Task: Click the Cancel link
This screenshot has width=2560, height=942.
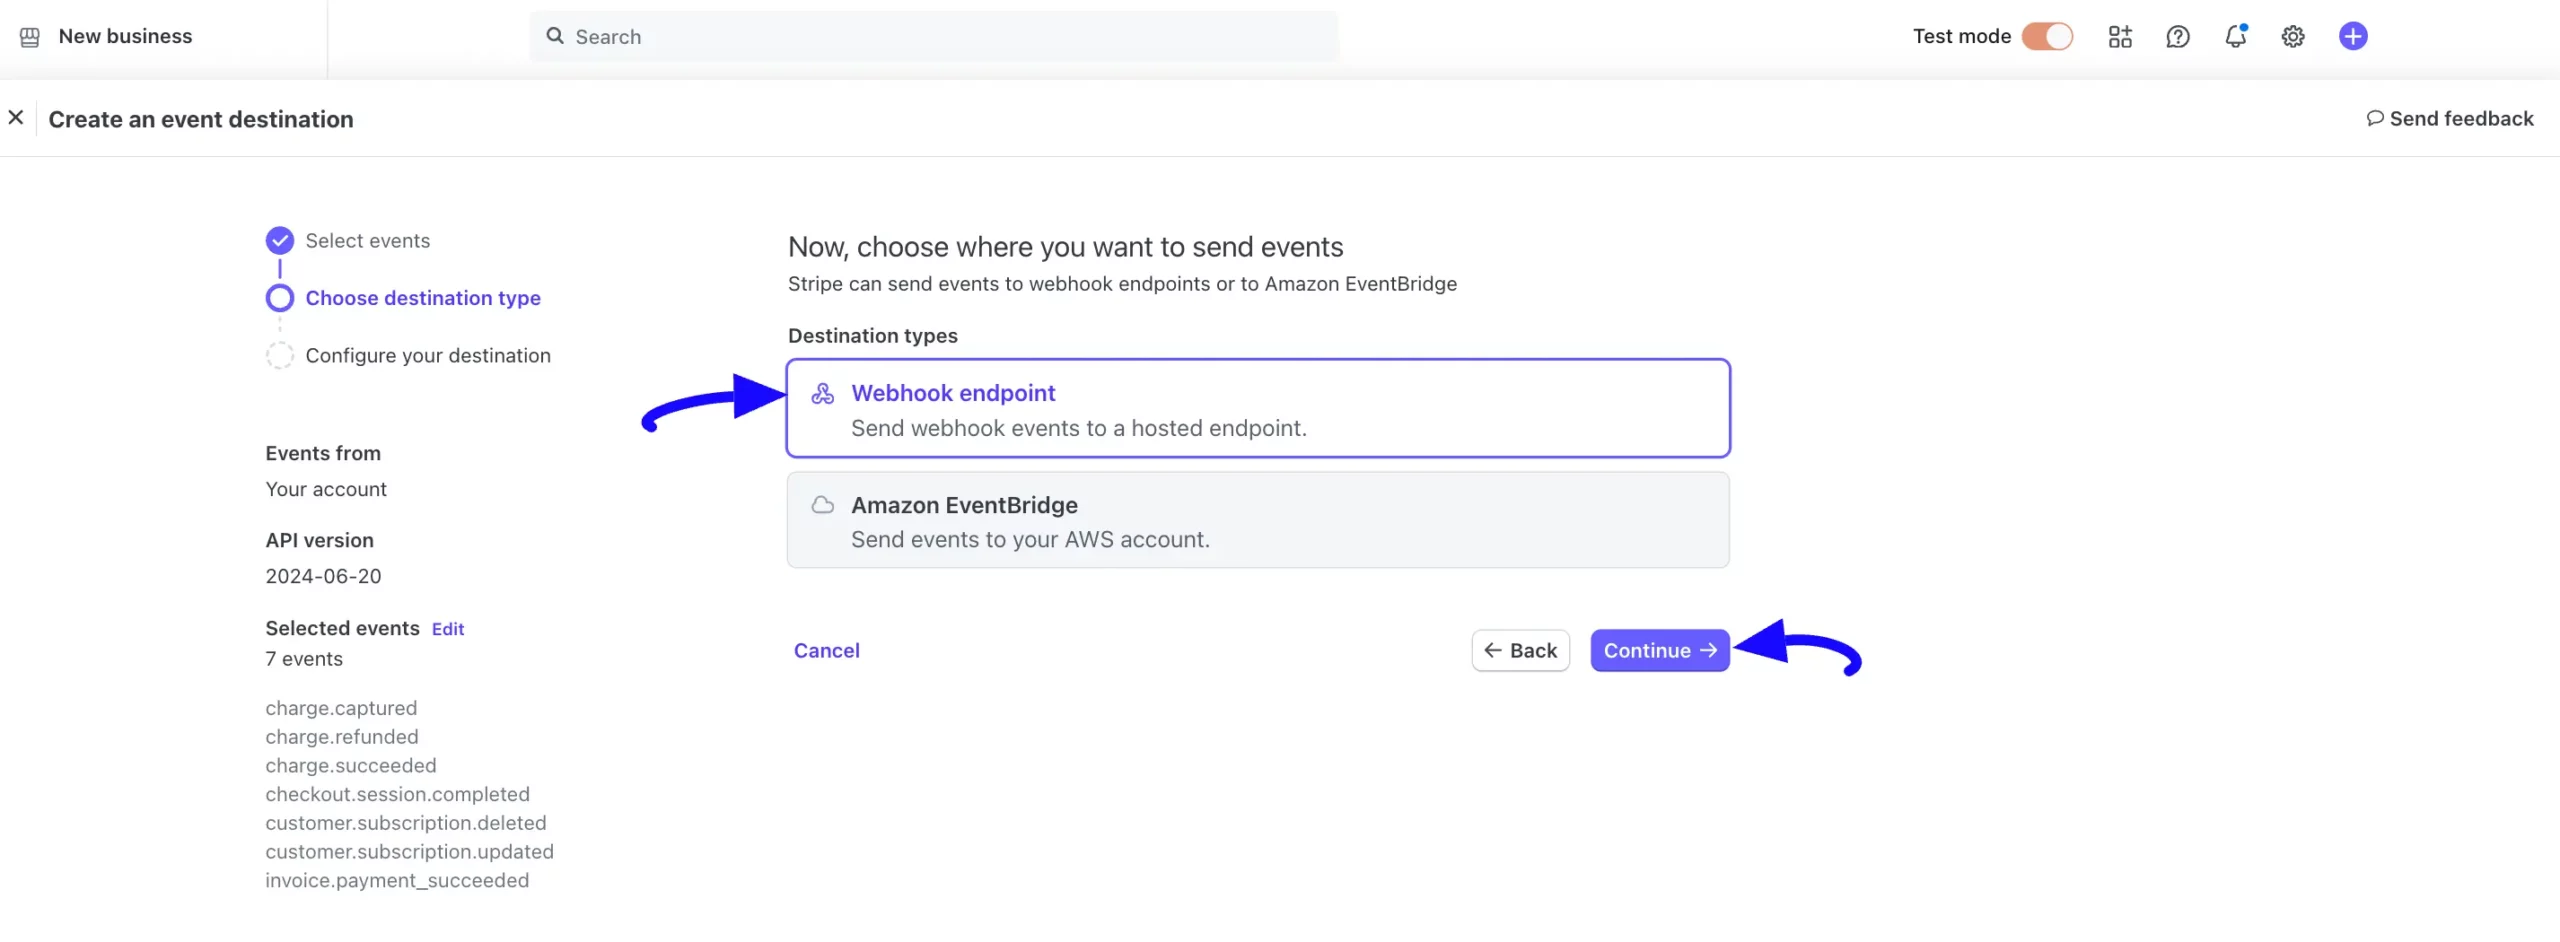Action: coord(826,651)
